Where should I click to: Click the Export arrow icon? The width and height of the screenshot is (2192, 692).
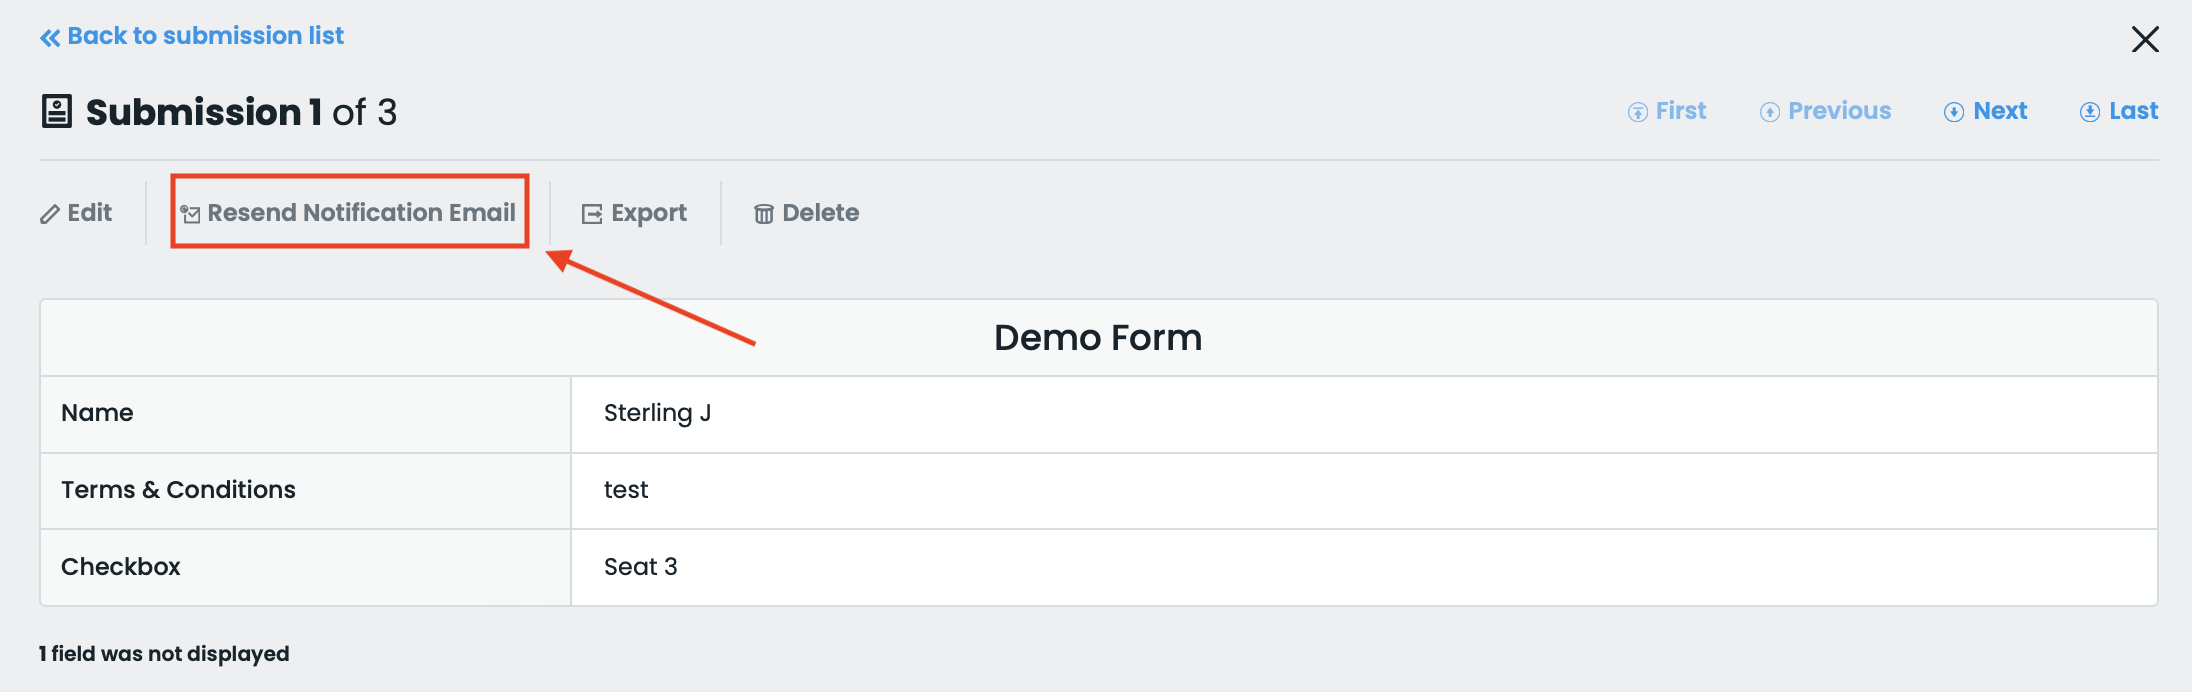[592, 214]
